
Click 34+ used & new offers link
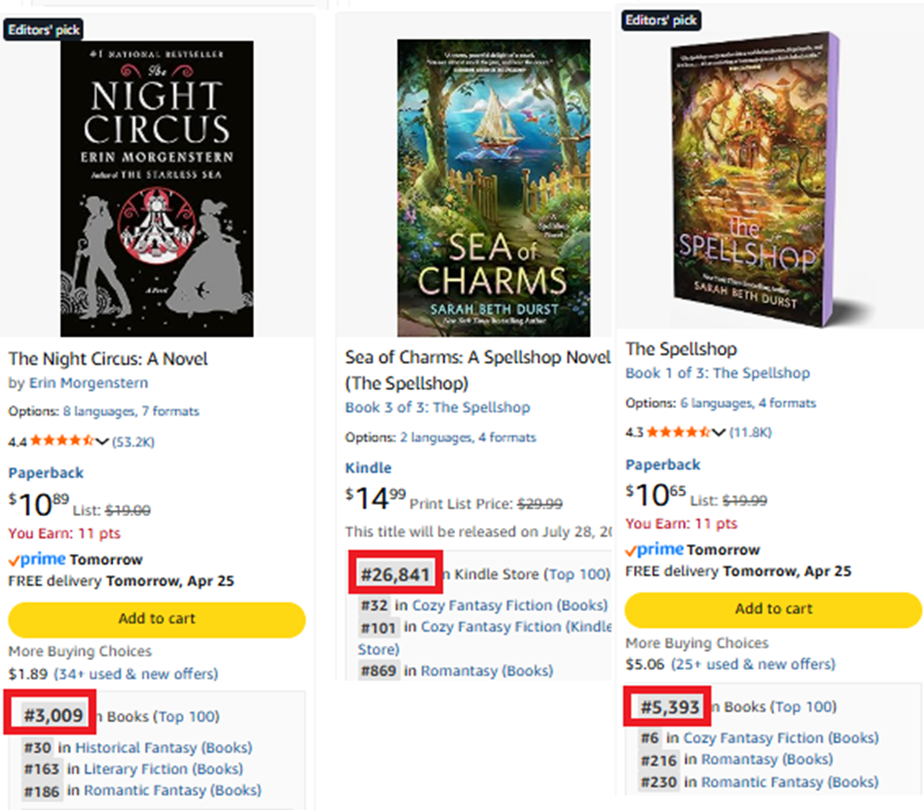pyautogui.click(x=136, y=674)
